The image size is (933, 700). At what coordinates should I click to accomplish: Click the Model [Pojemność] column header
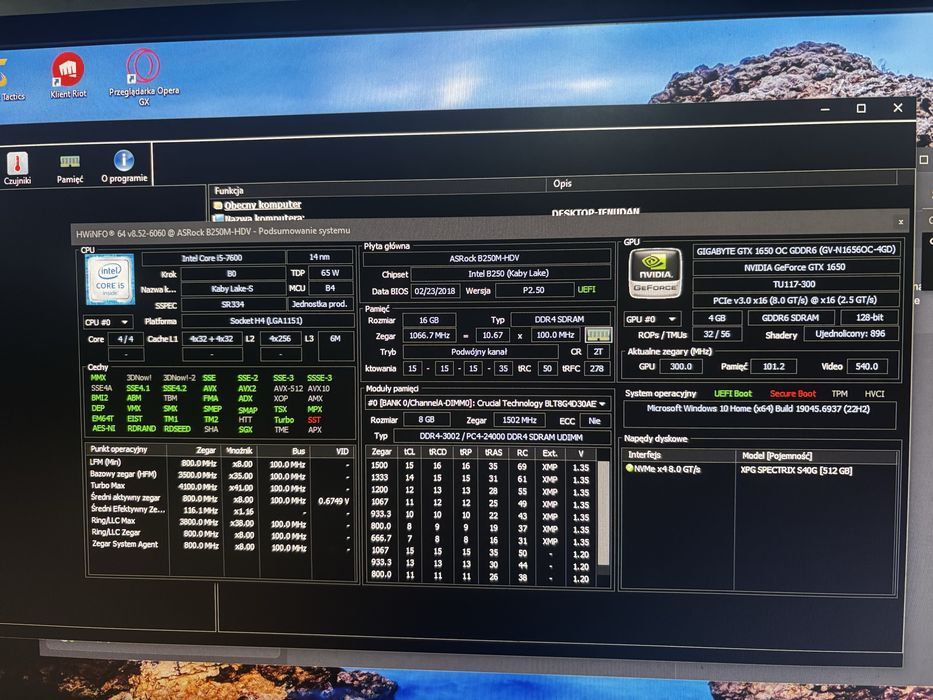click(x=816, y=456)
